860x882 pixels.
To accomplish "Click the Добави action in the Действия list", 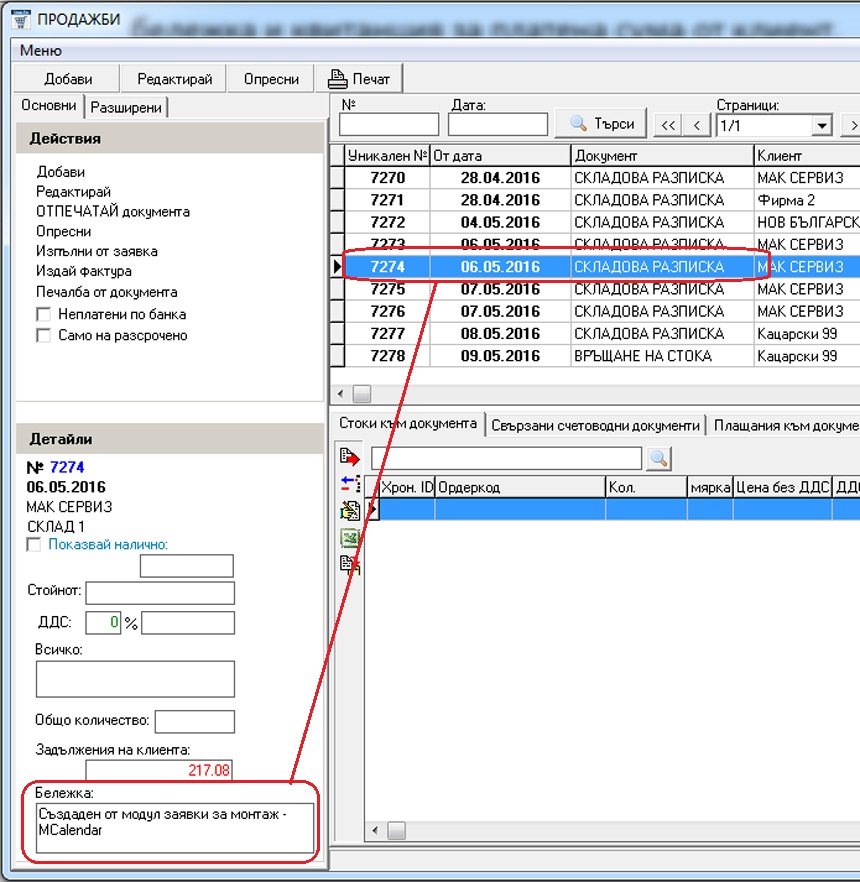I will click(x=61, y=172).
